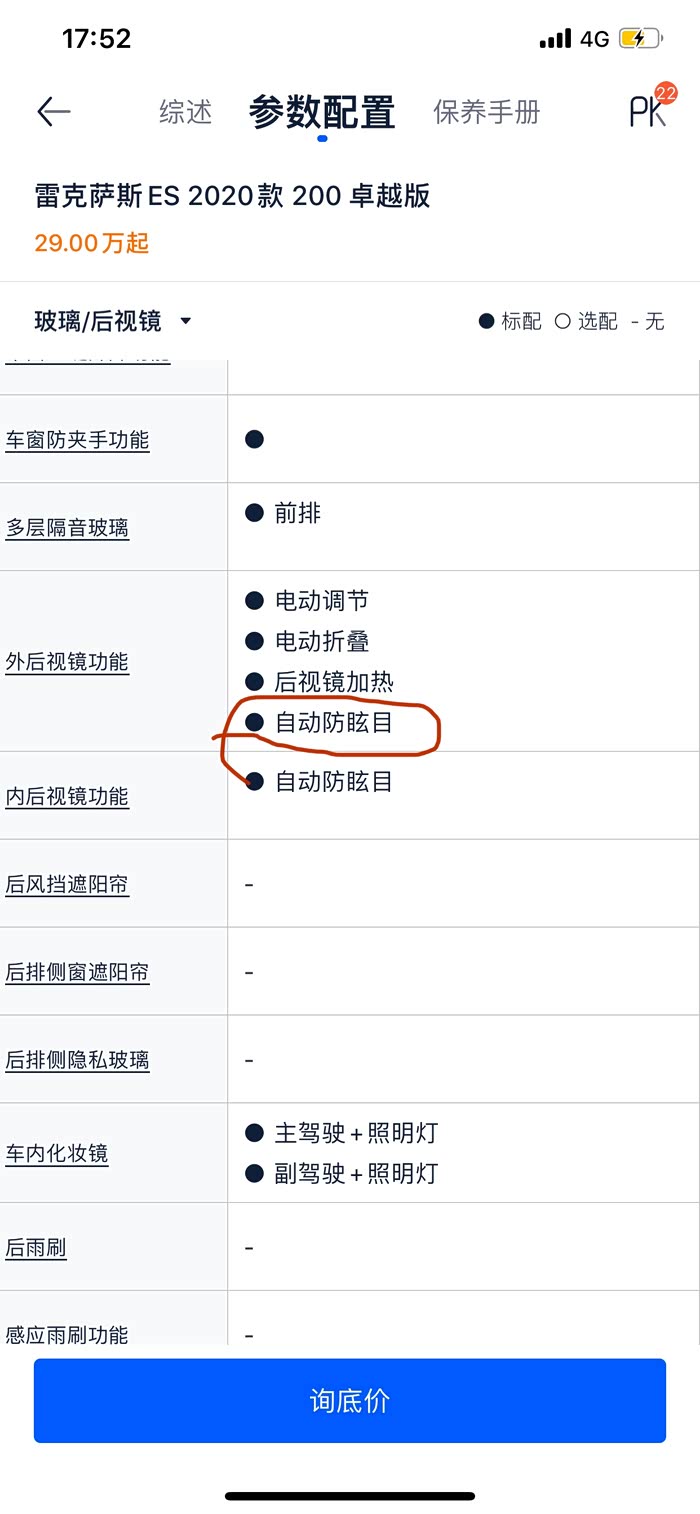700x1514 pixels.
Task: Switch to the 综述 tab
Action: [x=186, y=112]
